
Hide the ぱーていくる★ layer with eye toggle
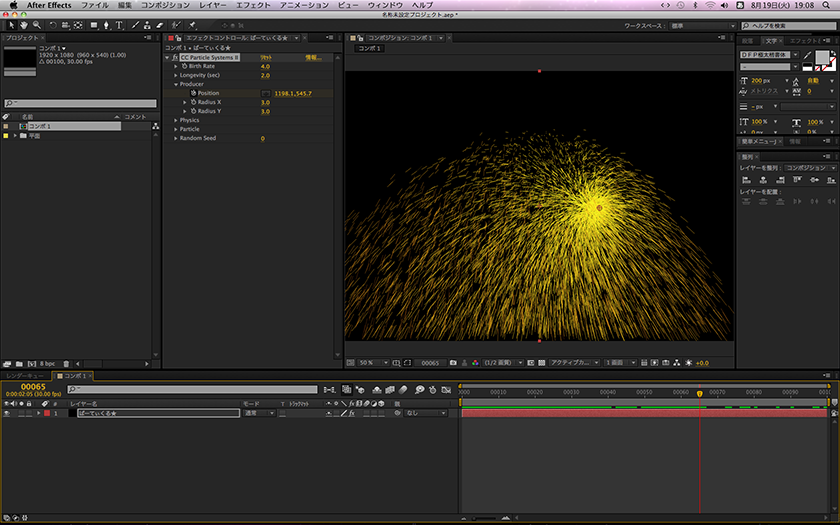coord(6,413)
